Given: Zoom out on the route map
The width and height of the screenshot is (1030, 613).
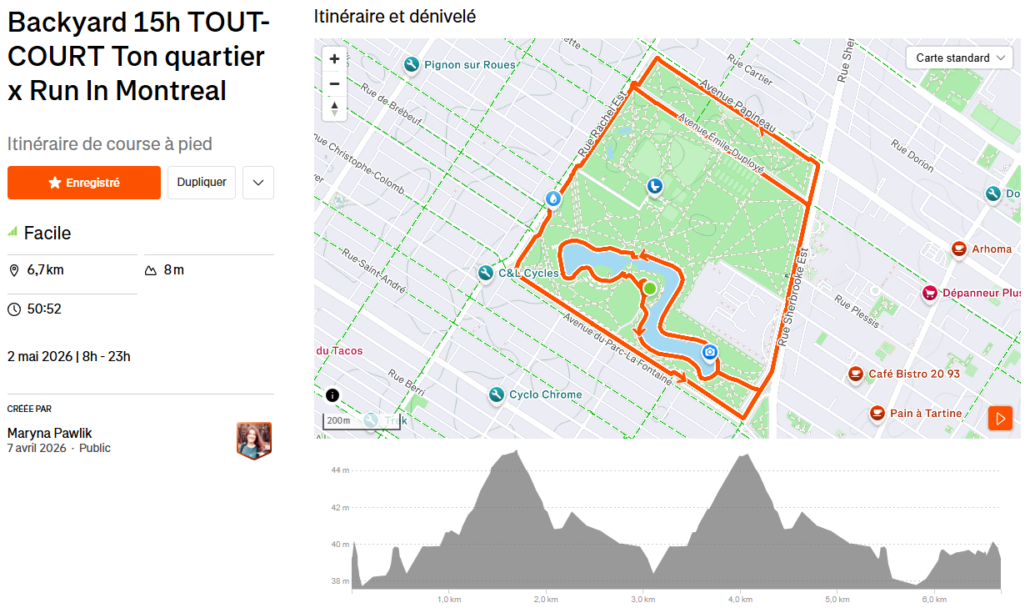Looking at the screenshot, I should click(334, 84).
